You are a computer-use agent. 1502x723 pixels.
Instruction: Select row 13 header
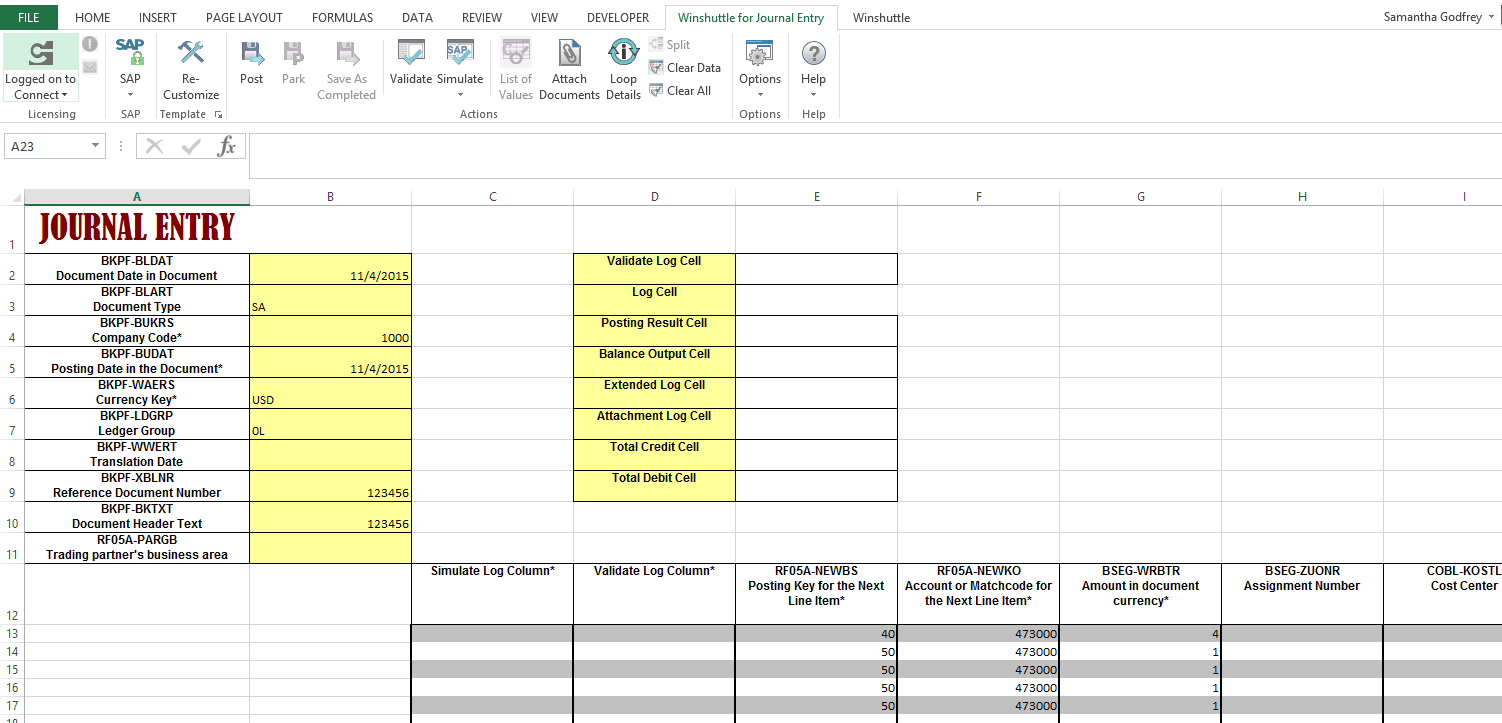point(12,633)
